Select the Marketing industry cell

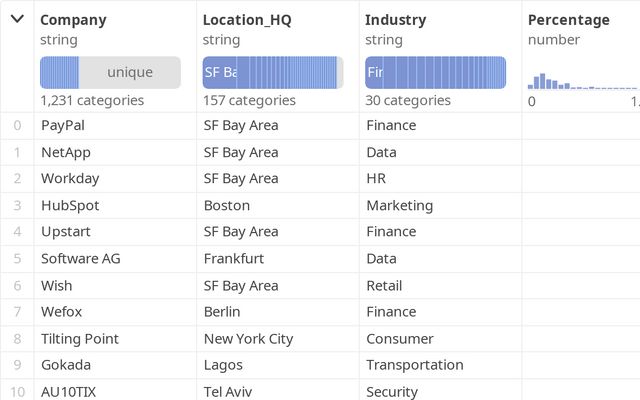(x=399, y=205)
